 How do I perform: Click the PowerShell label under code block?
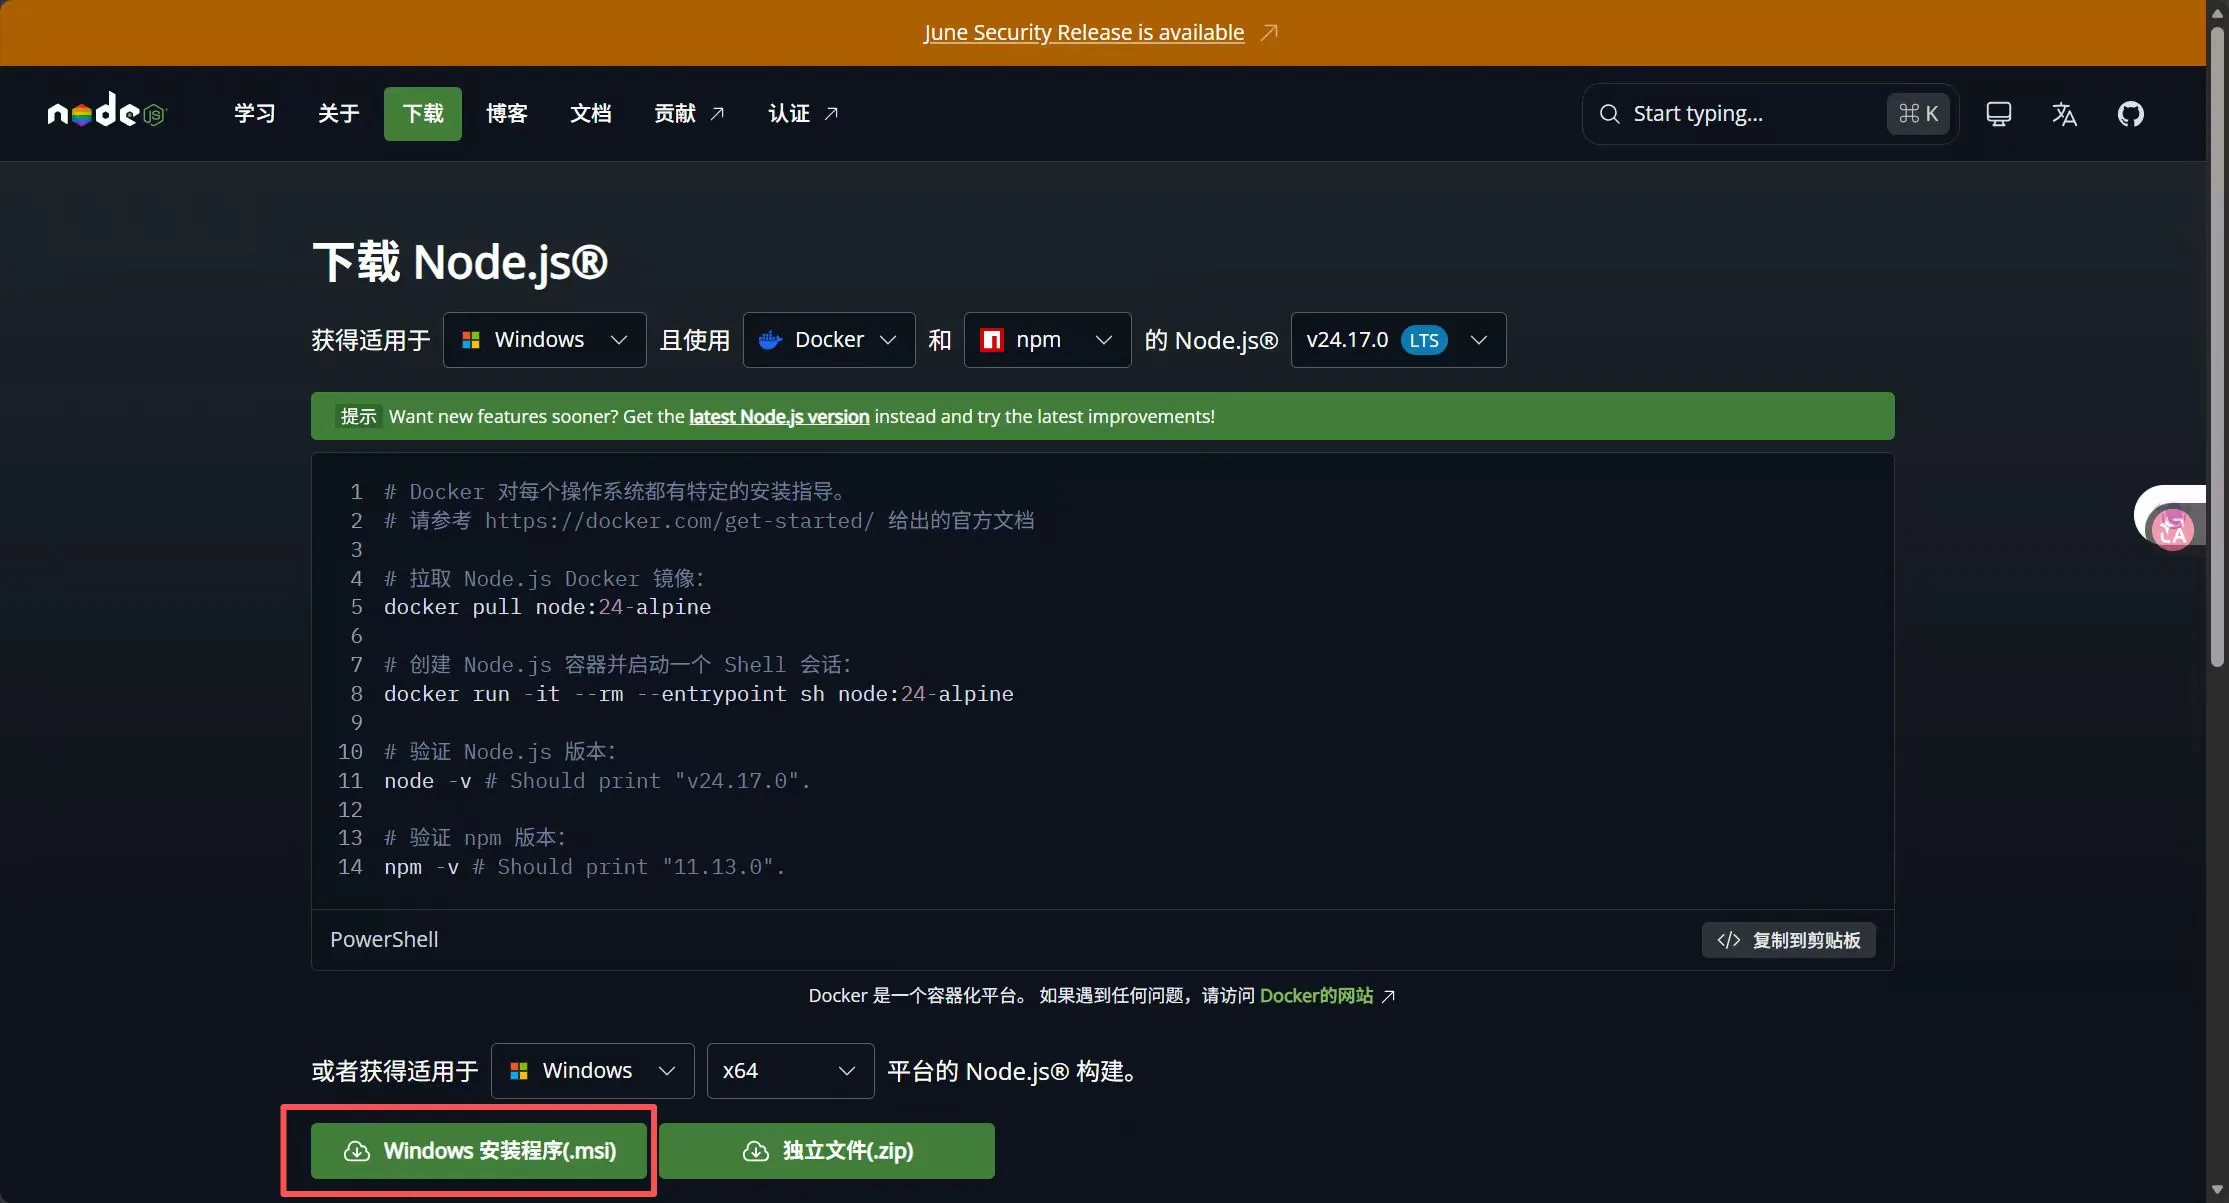tap(384, 940)
